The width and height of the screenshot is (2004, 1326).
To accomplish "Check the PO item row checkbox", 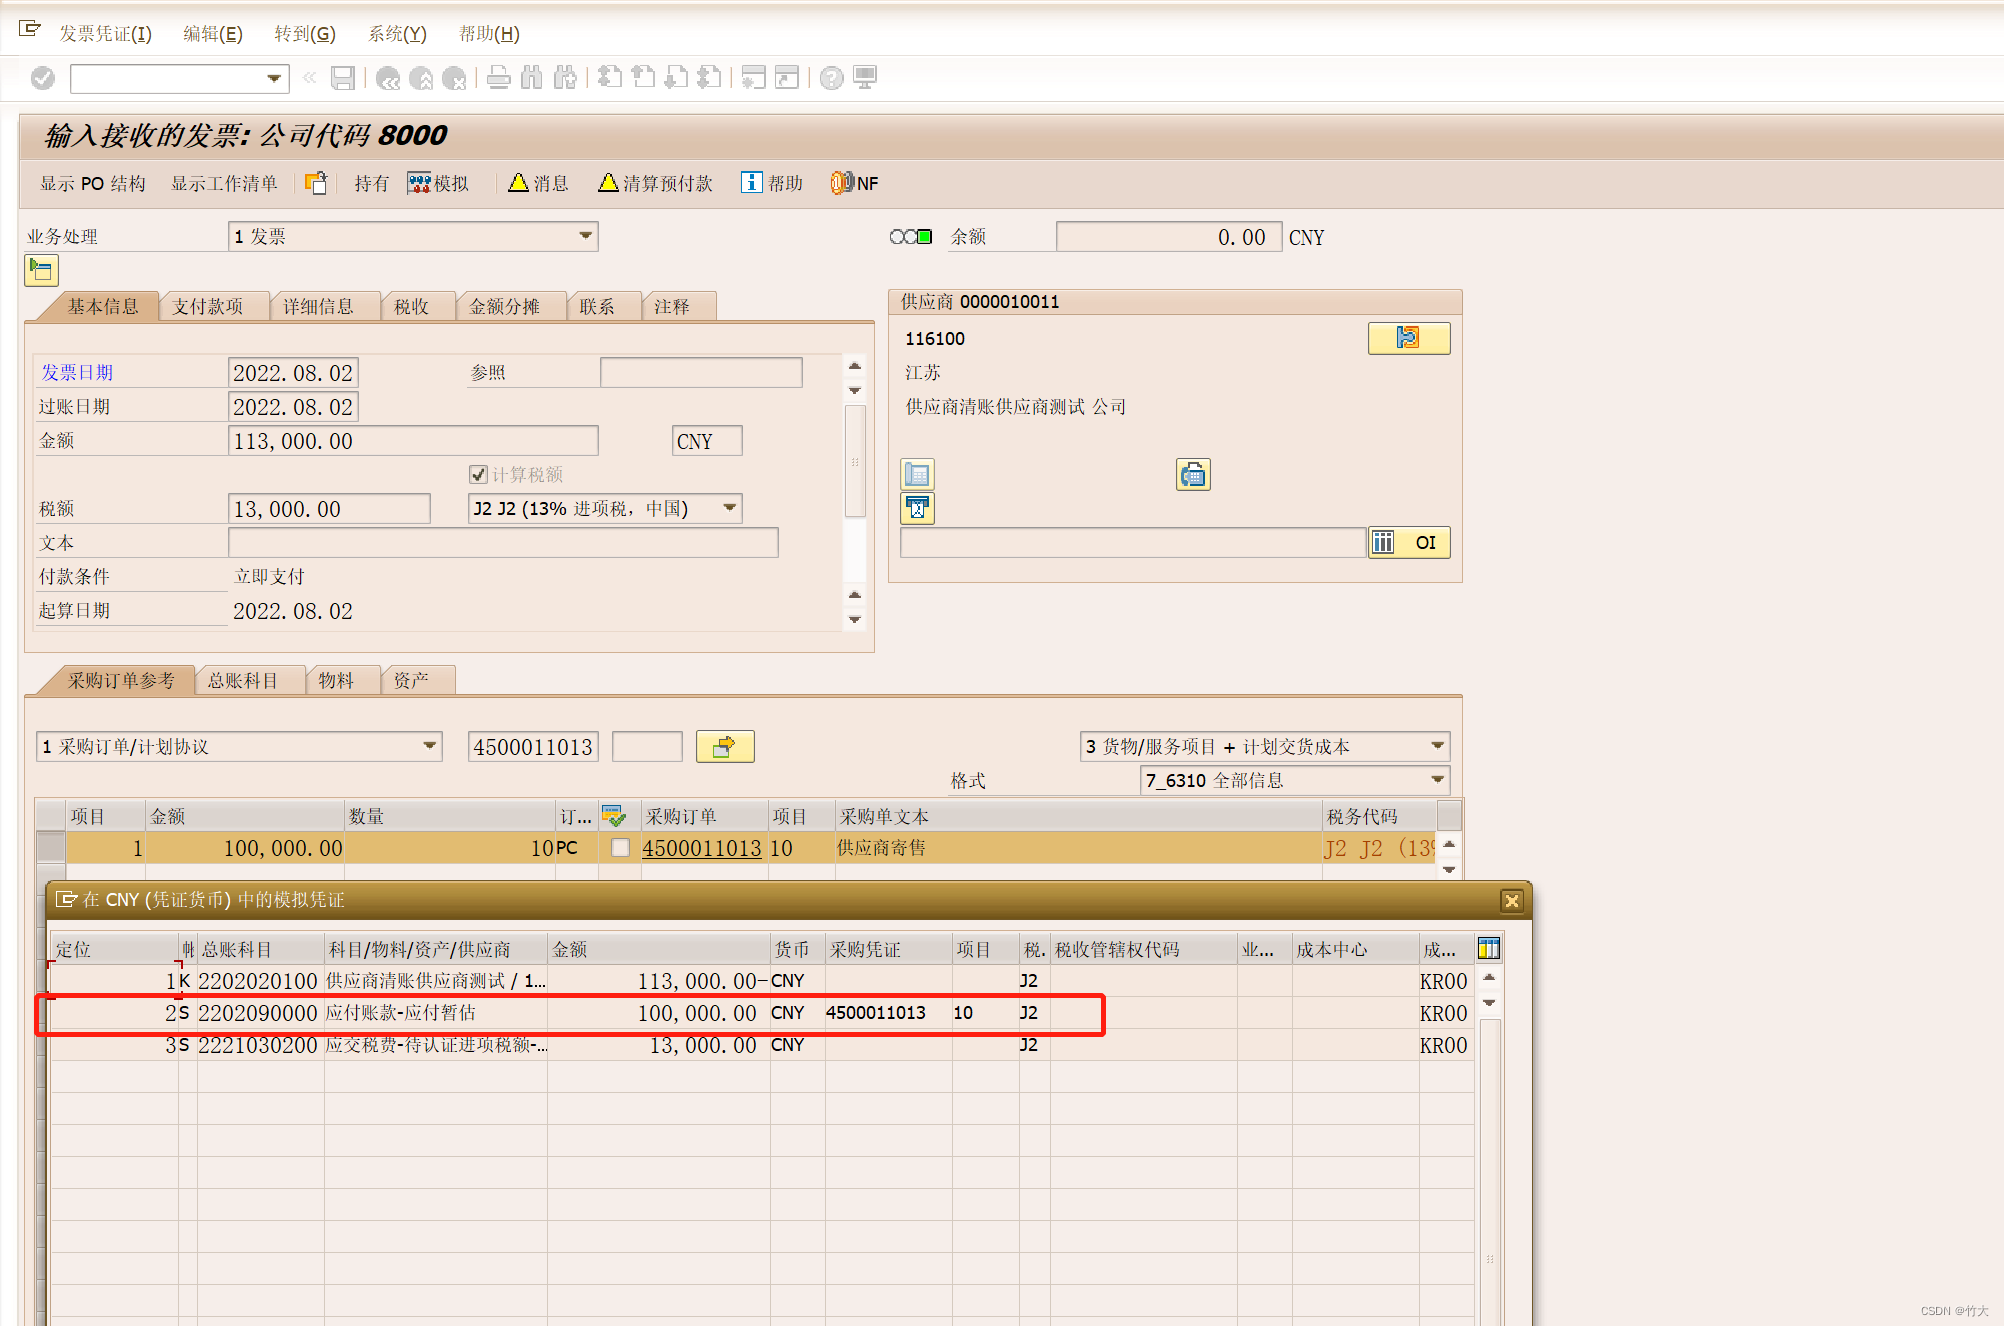I will [620, 848].
